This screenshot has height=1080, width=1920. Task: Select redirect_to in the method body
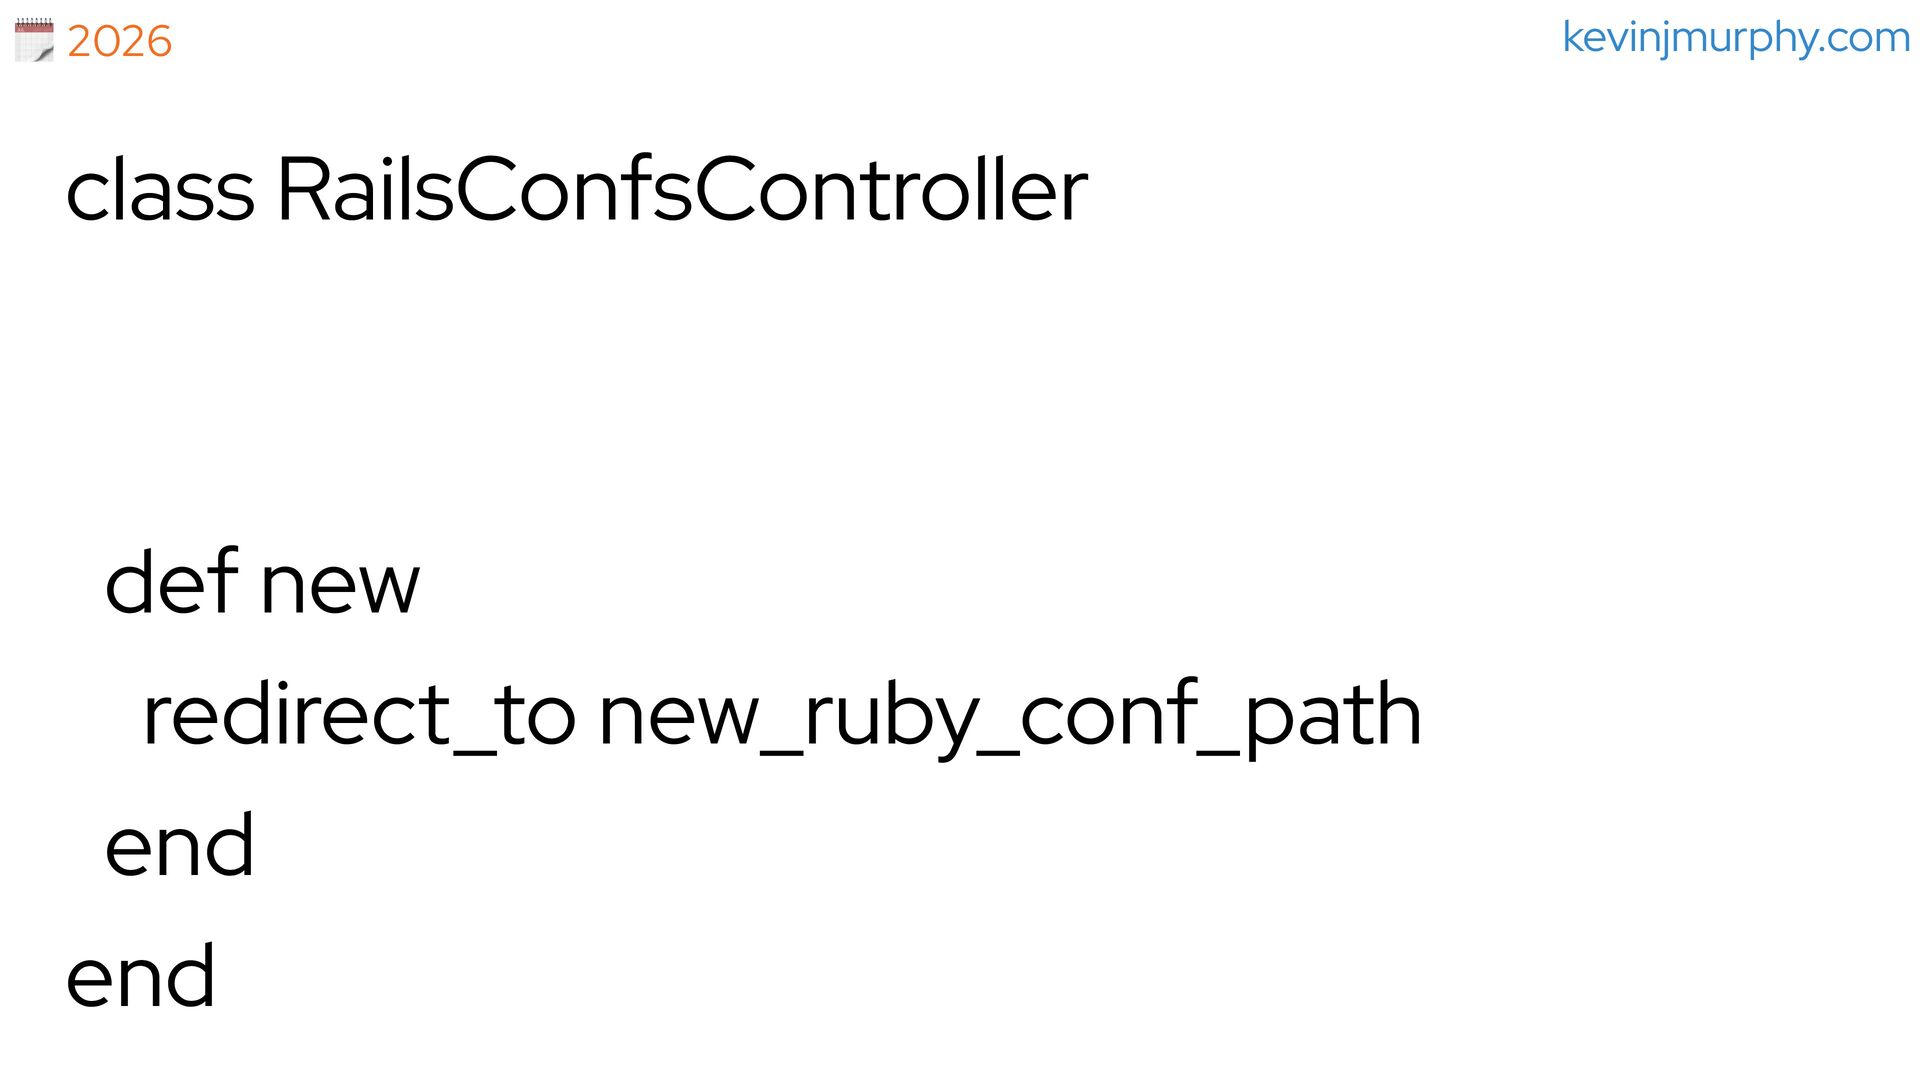[x=359, y=714]
